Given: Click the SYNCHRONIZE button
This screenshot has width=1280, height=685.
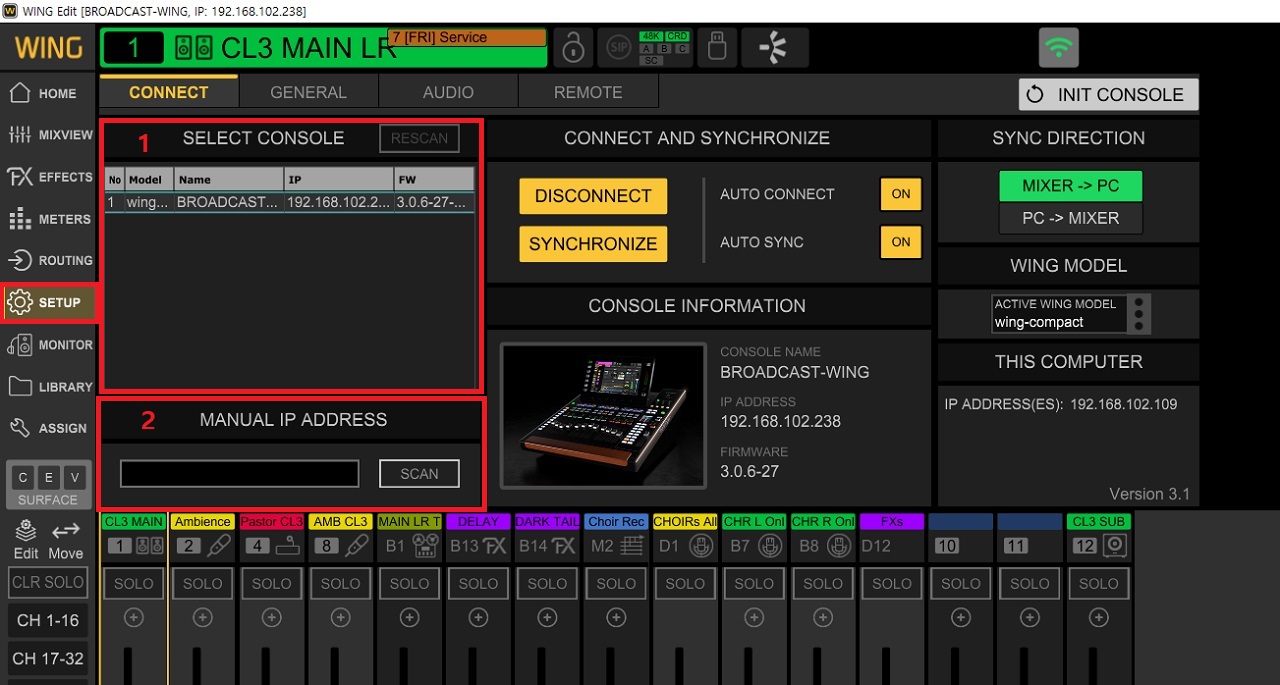Looking at the screenshot, I should point(593,244).
